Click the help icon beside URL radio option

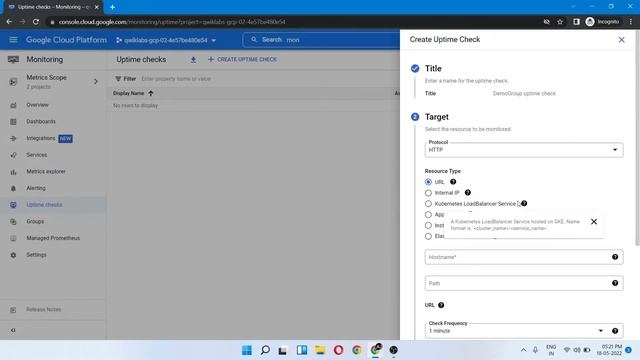click(x=453, y=182)
